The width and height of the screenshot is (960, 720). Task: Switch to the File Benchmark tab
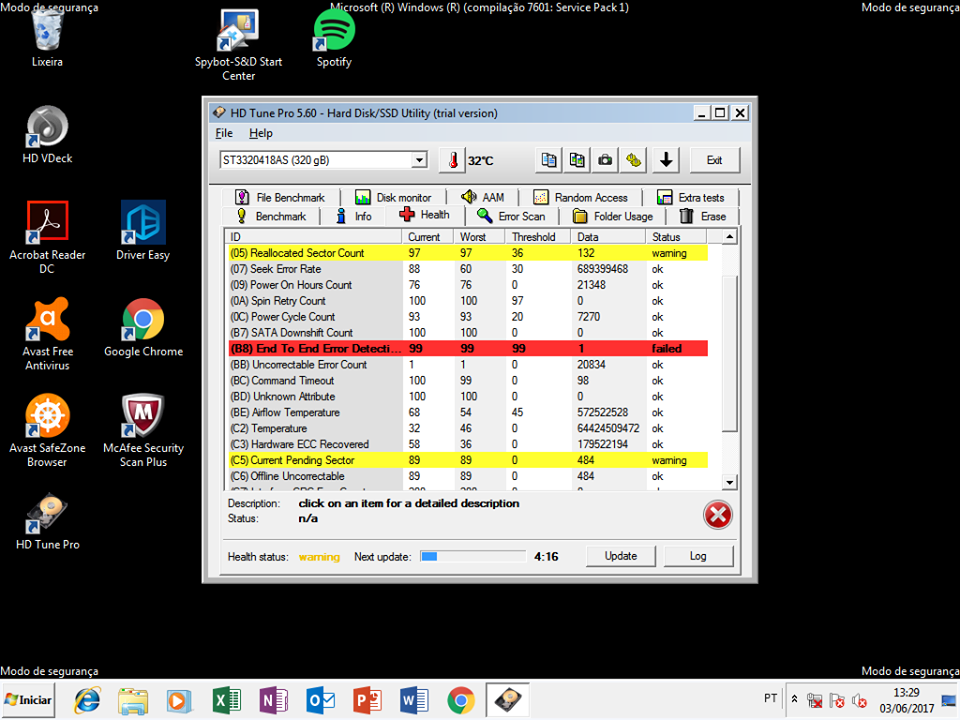point(280,197)
